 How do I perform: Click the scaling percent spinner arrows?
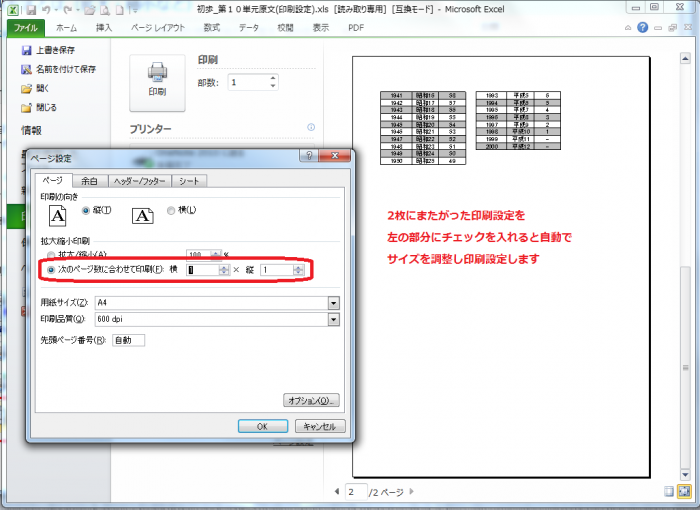click(216, 255)
